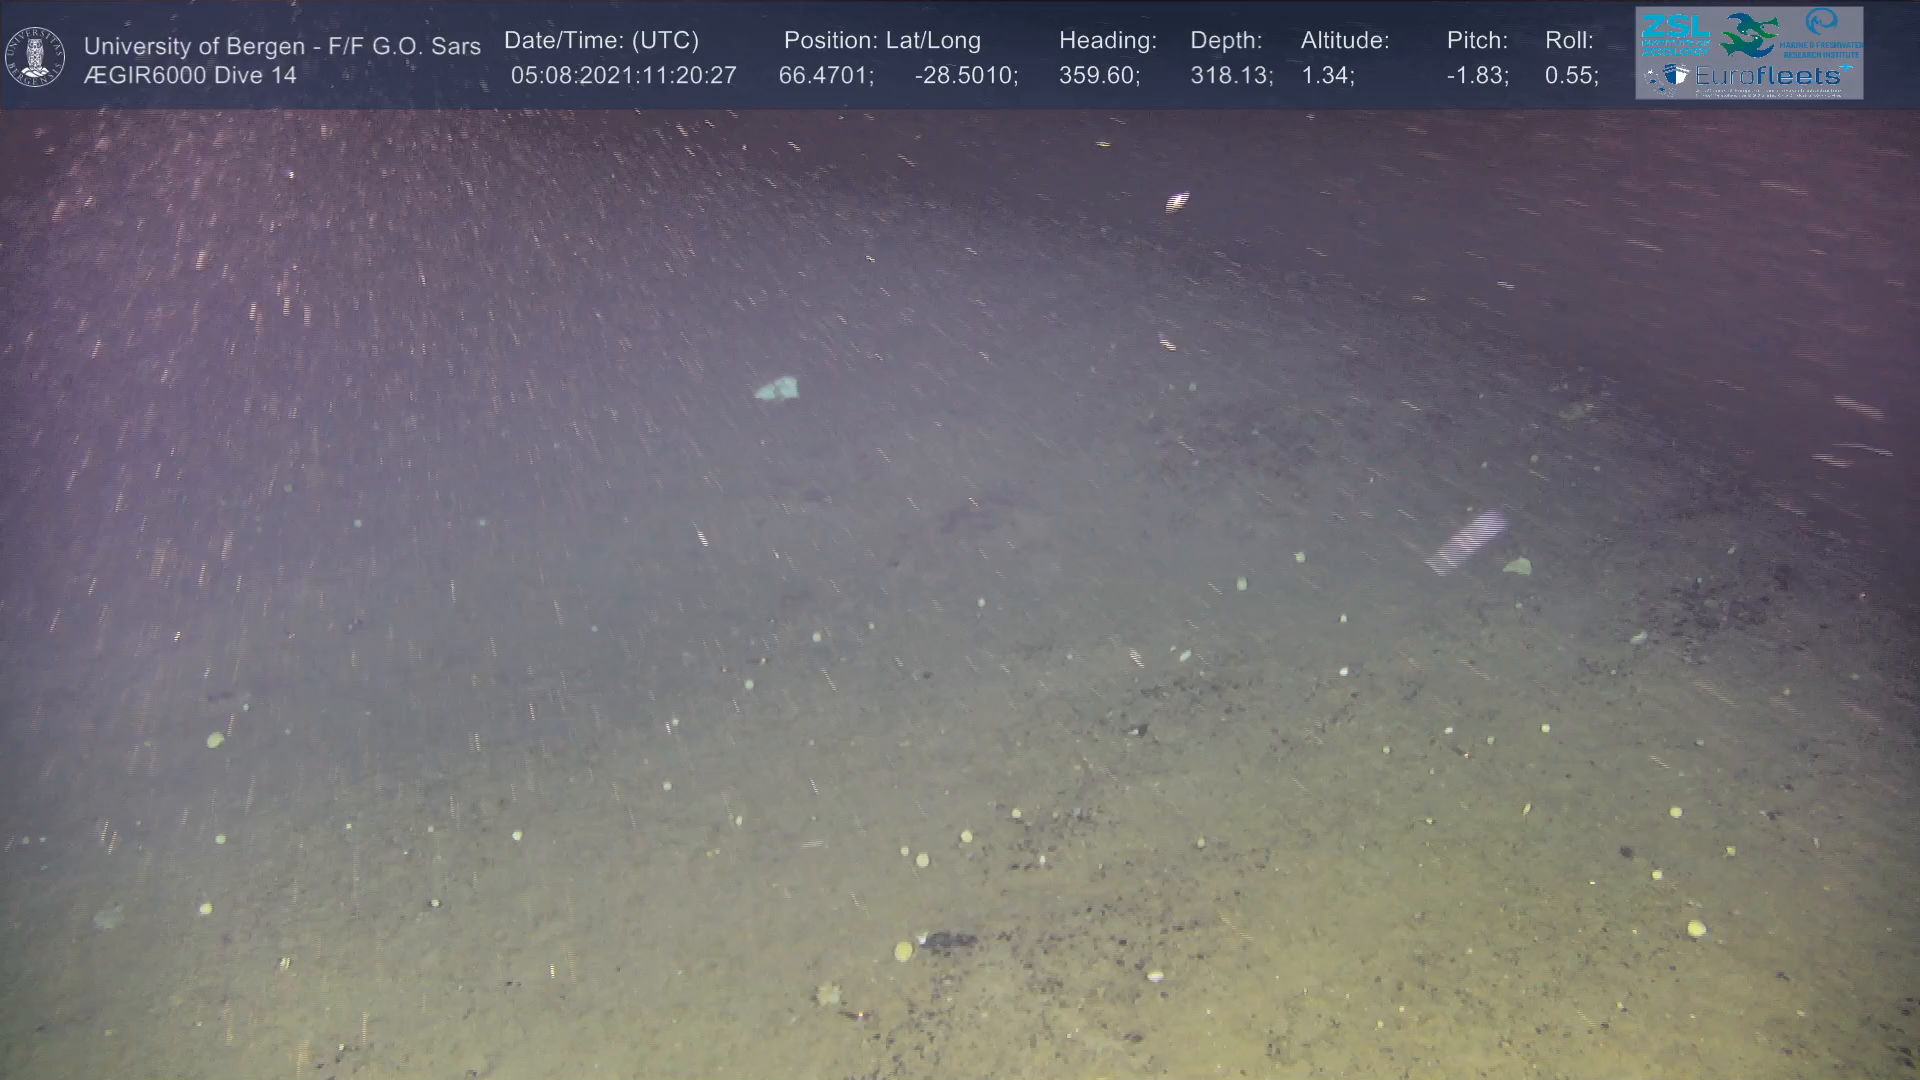1920x1080 pixels.
Task: Click the latitude value 66.4701
Action: point(825,76)
